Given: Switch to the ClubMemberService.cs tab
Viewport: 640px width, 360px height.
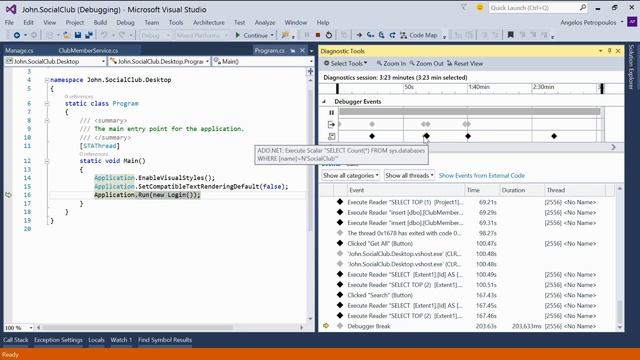Looking at the screenshot, I should [x=88, y=51].
